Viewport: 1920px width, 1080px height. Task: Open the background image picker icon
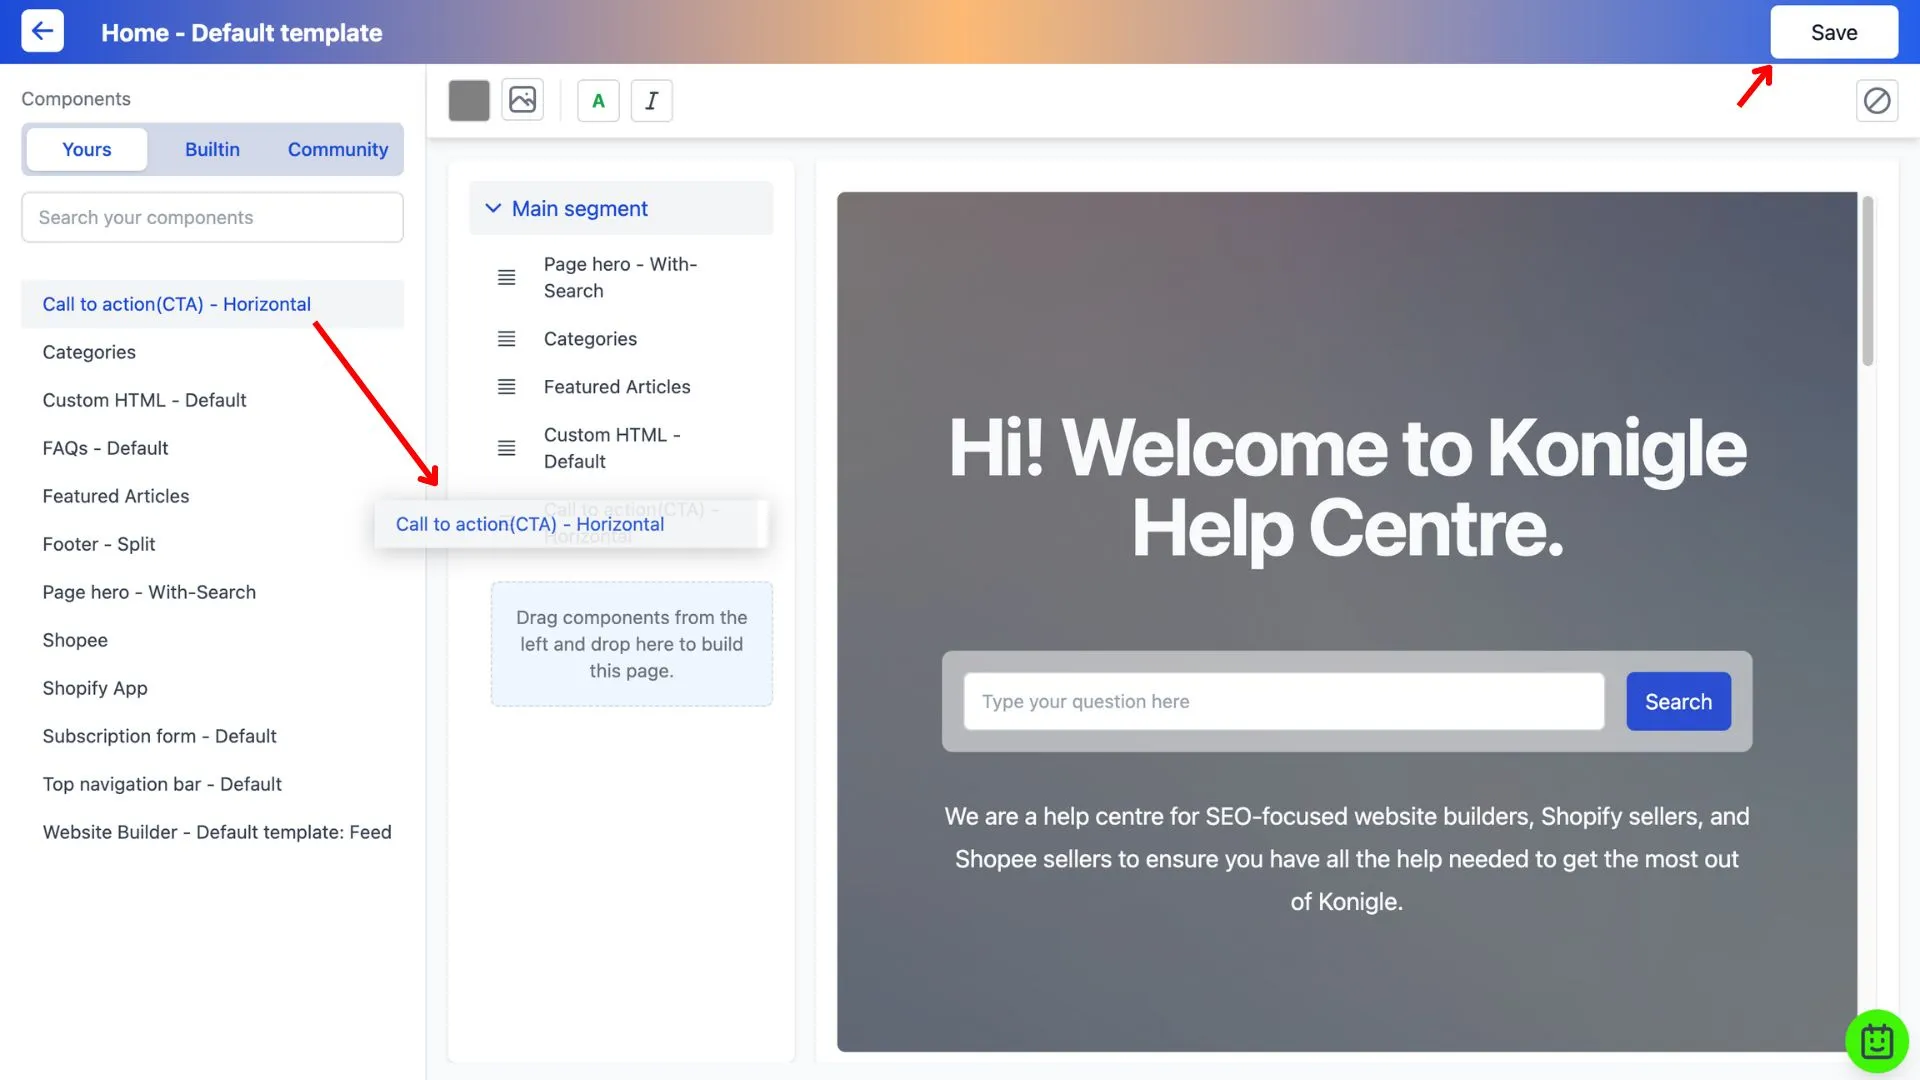pos(522,100)
